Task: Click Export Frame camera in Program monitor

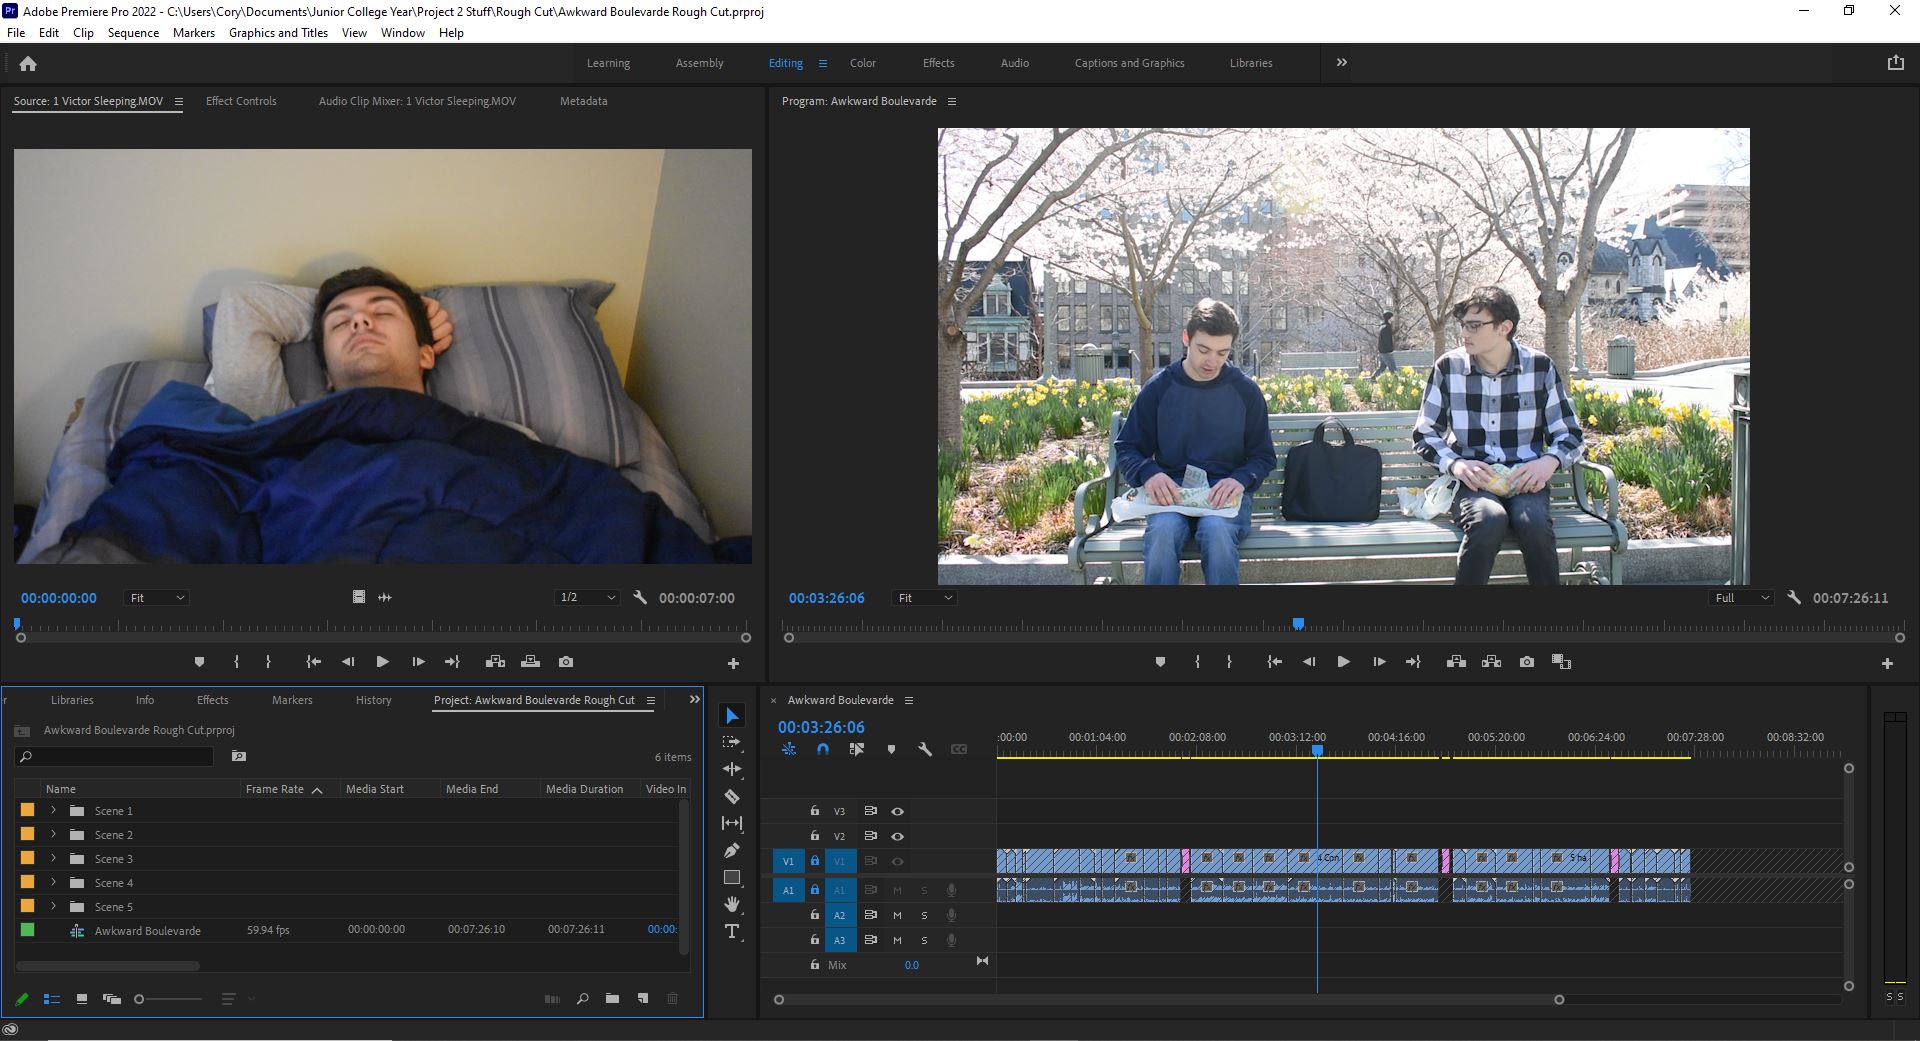Action: [1526, 662]
